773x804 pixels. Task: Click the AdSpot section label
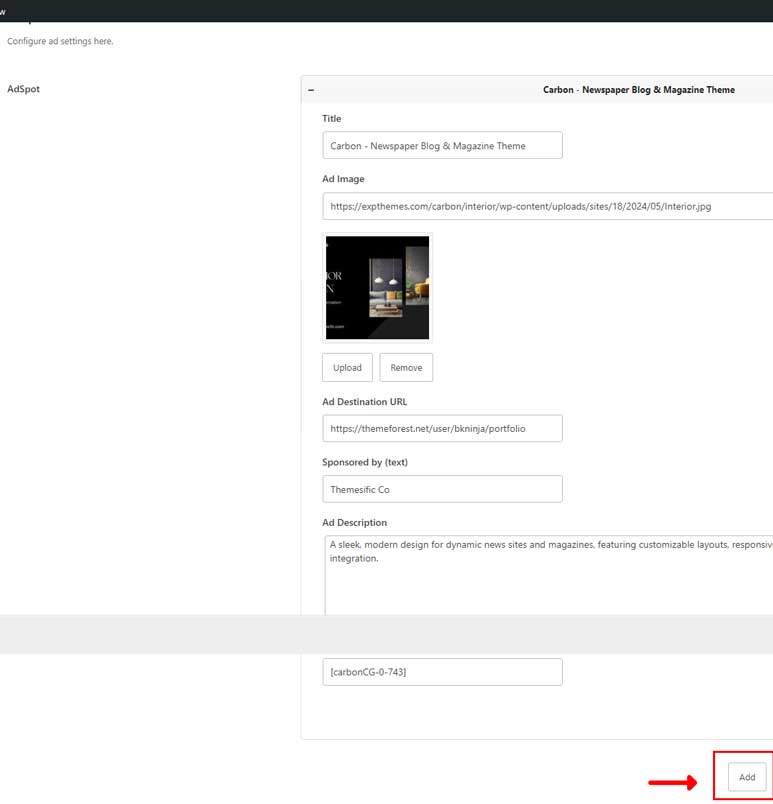(23, 89)
